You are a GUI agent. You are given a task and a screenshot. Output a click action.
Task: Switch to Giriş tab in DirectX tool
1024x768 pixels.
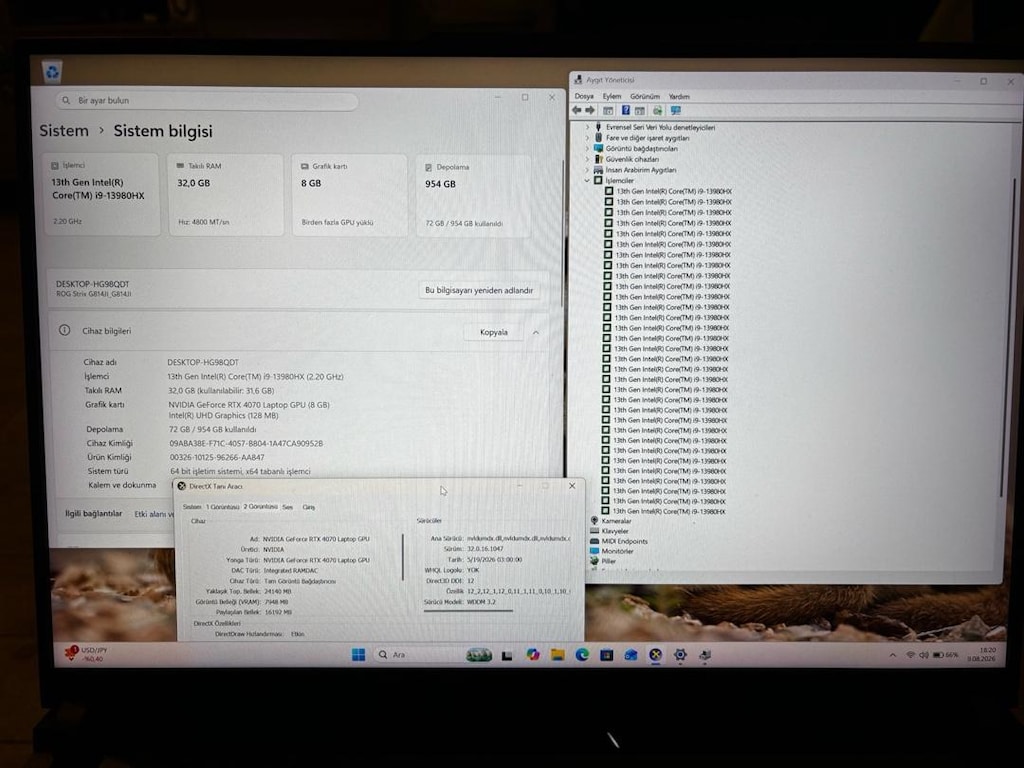(x=309, y=507)
